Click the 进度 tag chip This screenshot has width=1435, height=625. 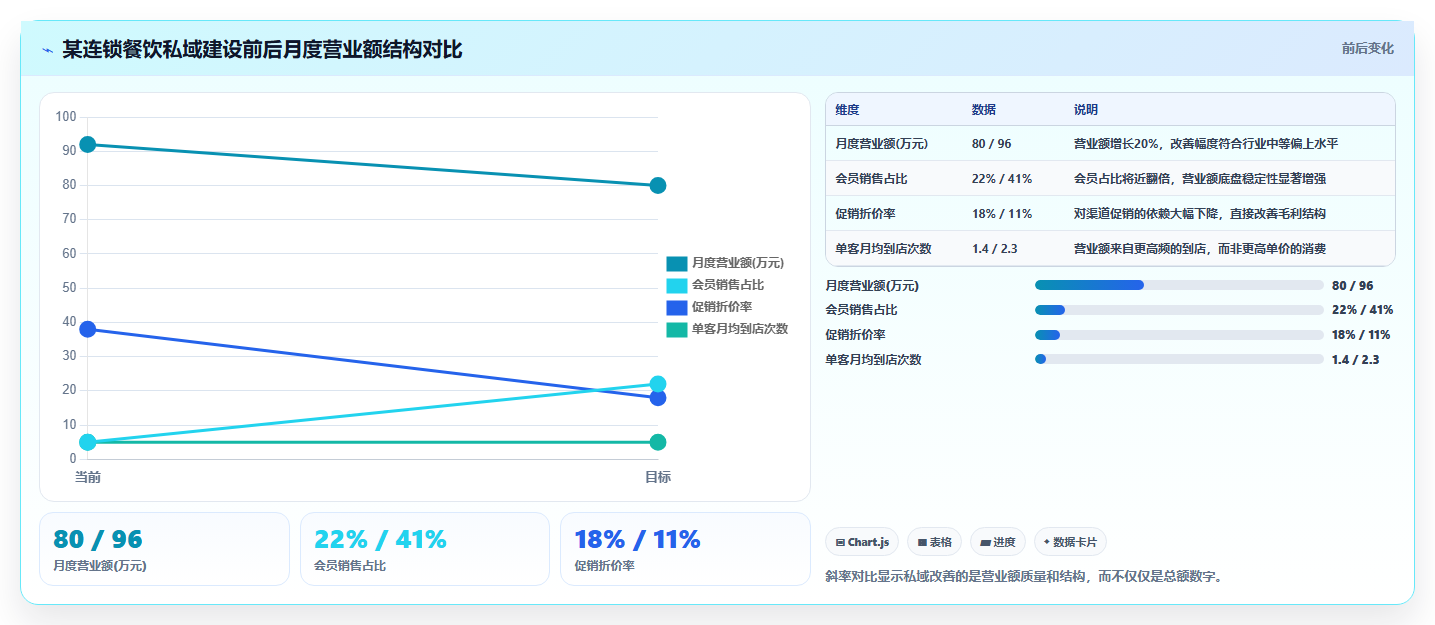998,542
